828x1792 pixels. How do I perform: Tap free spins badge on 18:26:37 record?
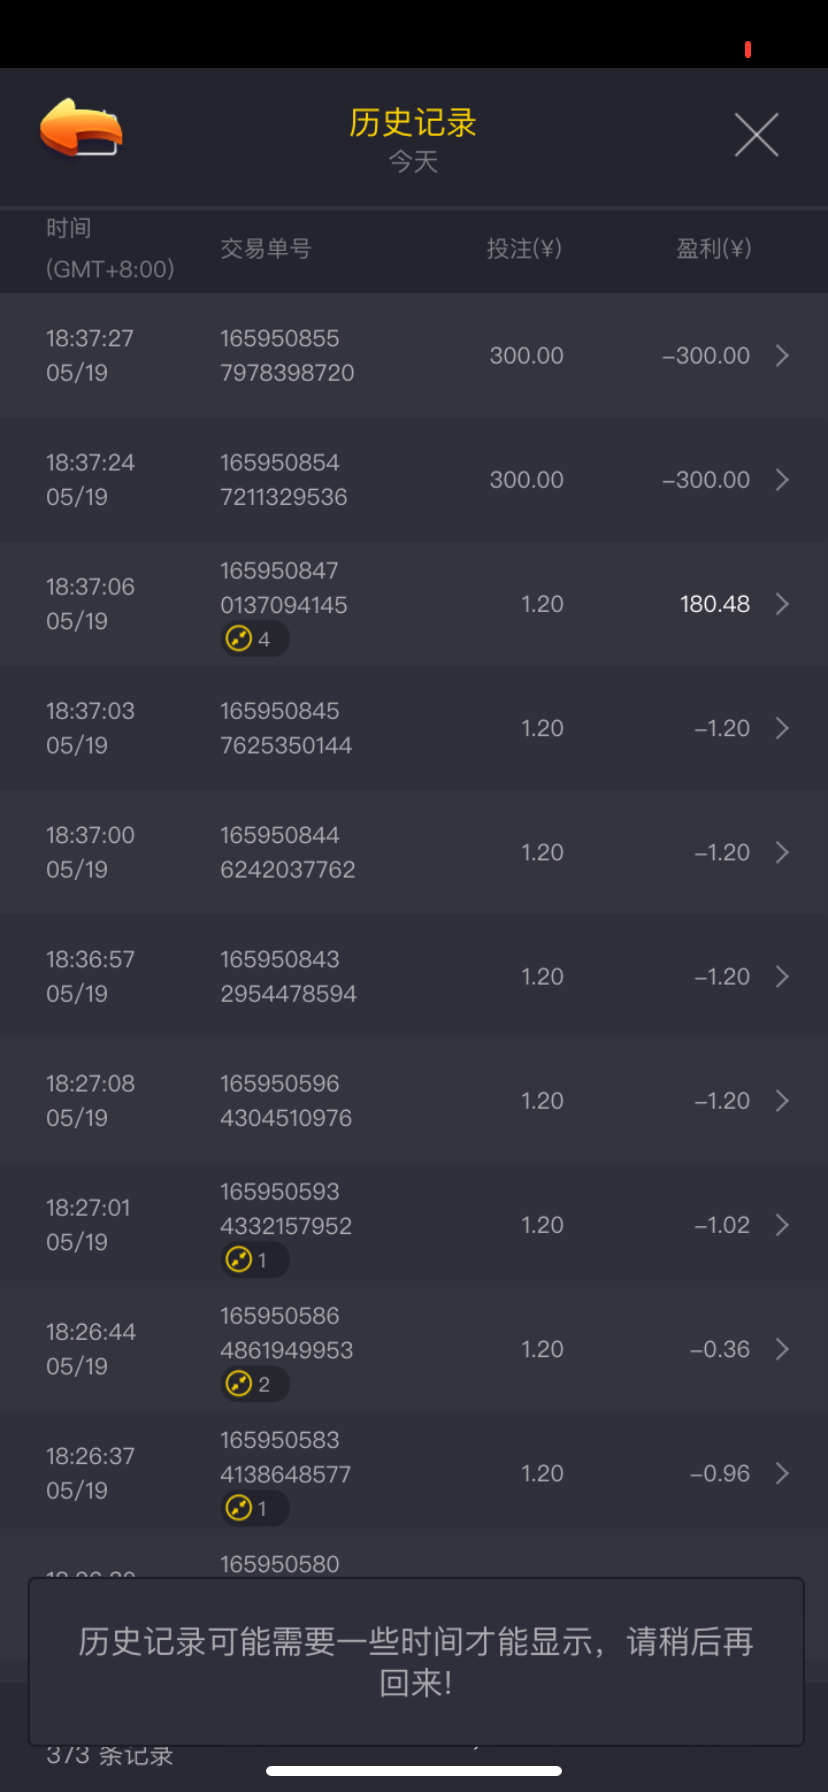[254, 1508]
